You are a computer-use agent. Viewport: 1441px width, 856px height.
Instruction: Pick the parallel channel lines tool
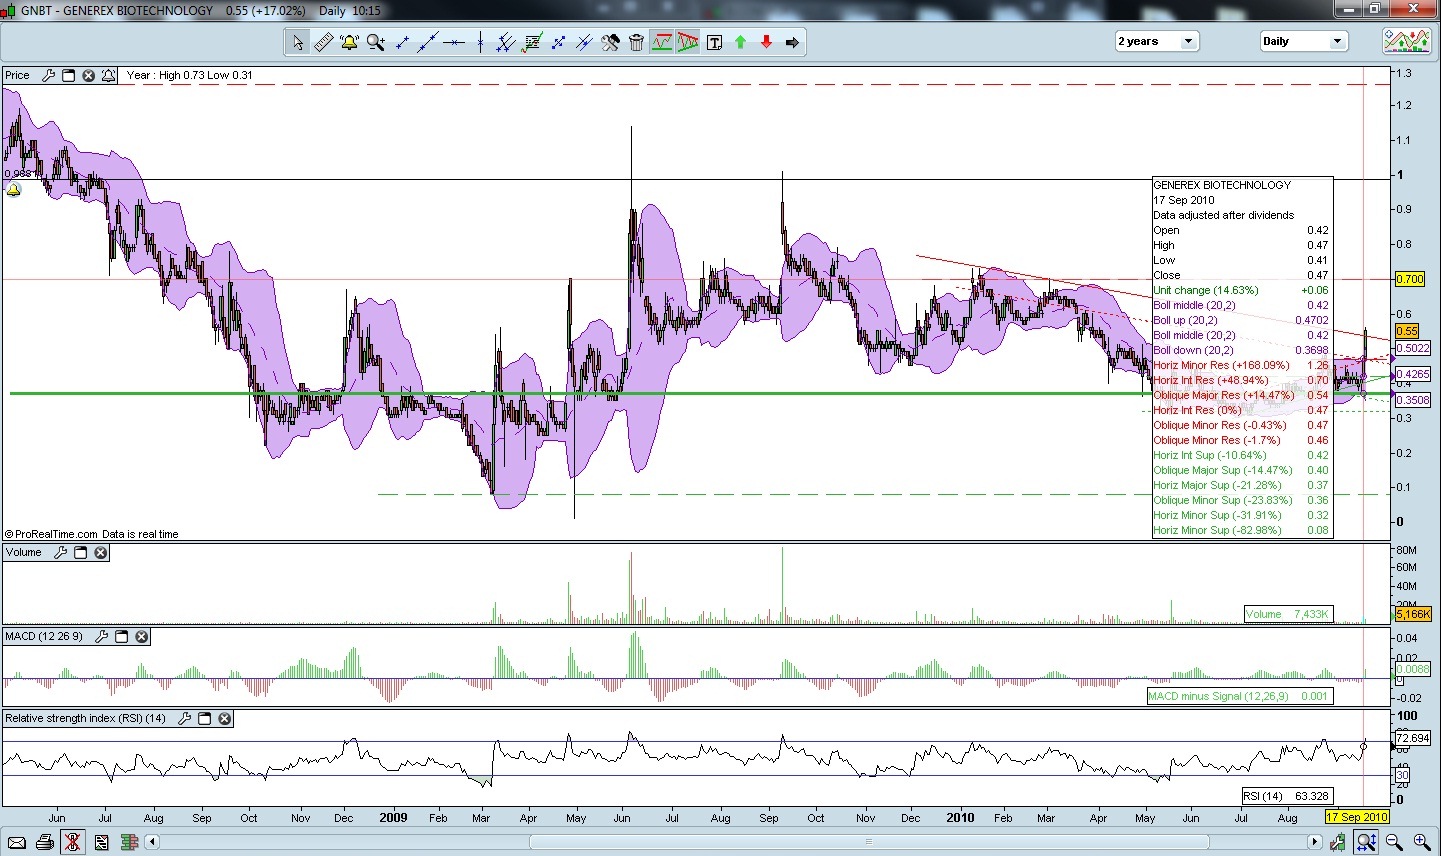tap(506, 42)
